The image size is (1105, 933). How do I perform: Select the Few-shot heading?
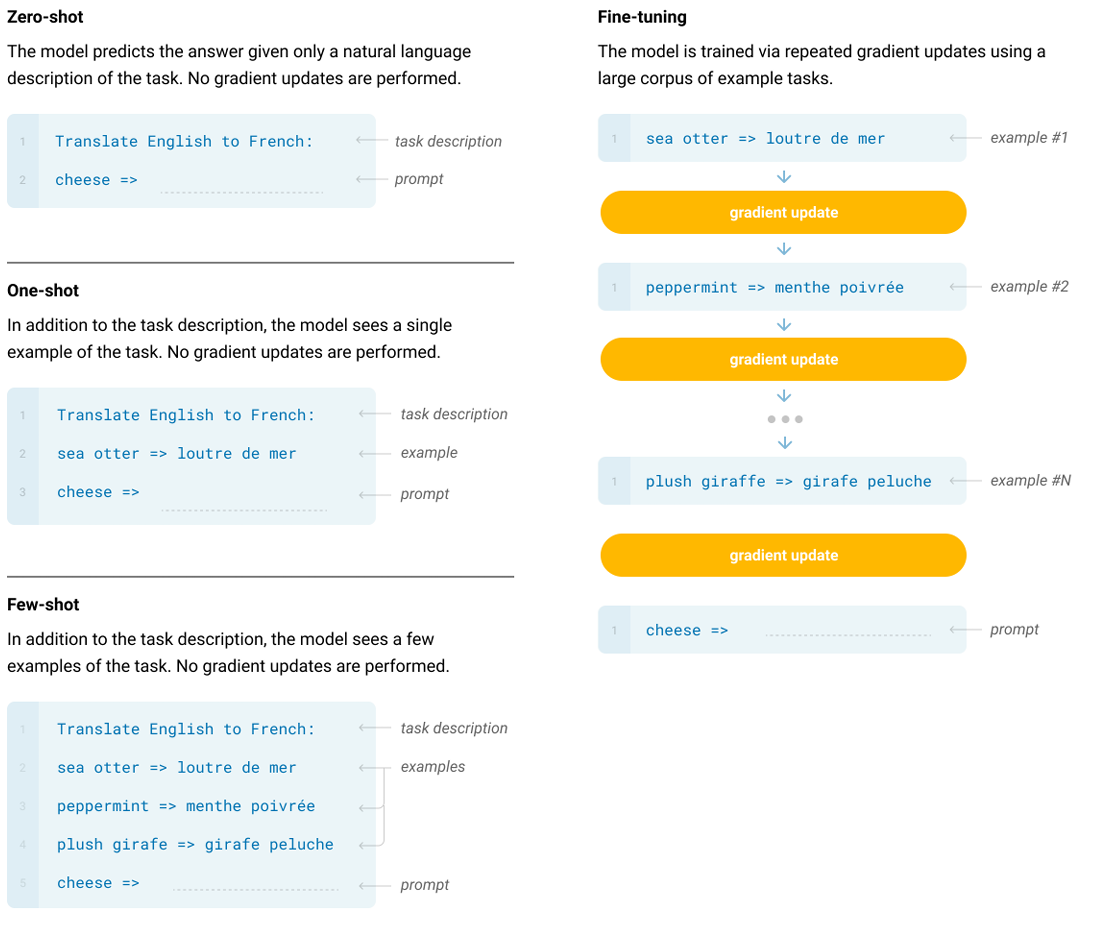pyautogui.click(x=43, y=605)
